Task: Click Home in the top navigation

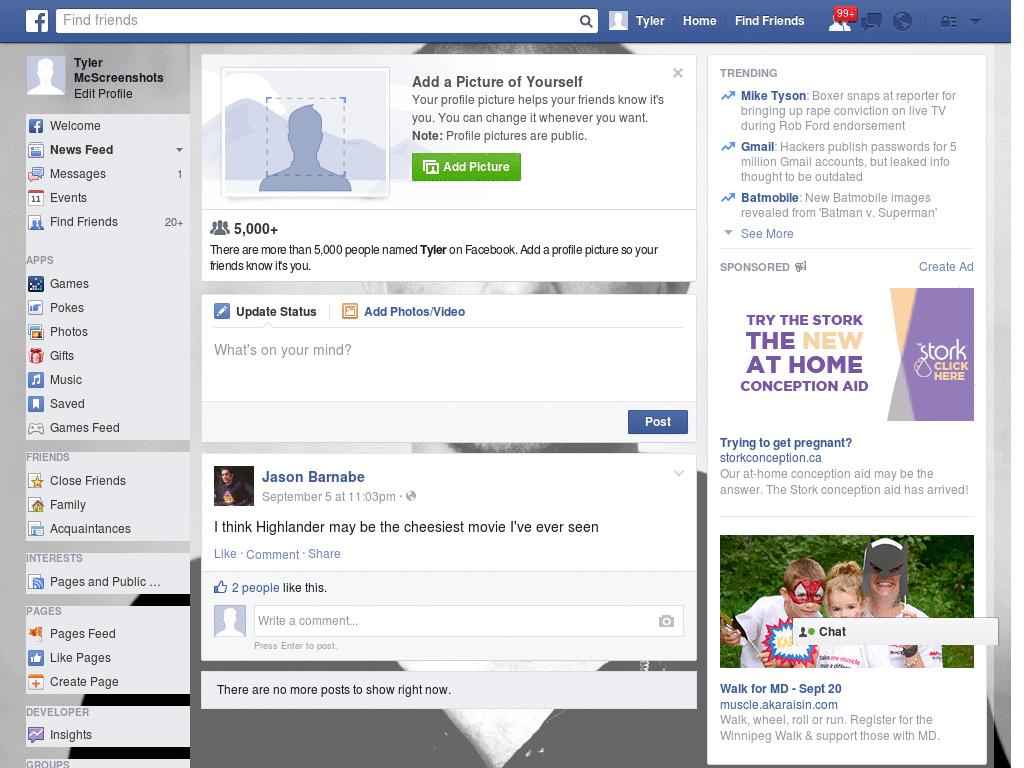Action: pyautogui.click(x=699, y=20)
